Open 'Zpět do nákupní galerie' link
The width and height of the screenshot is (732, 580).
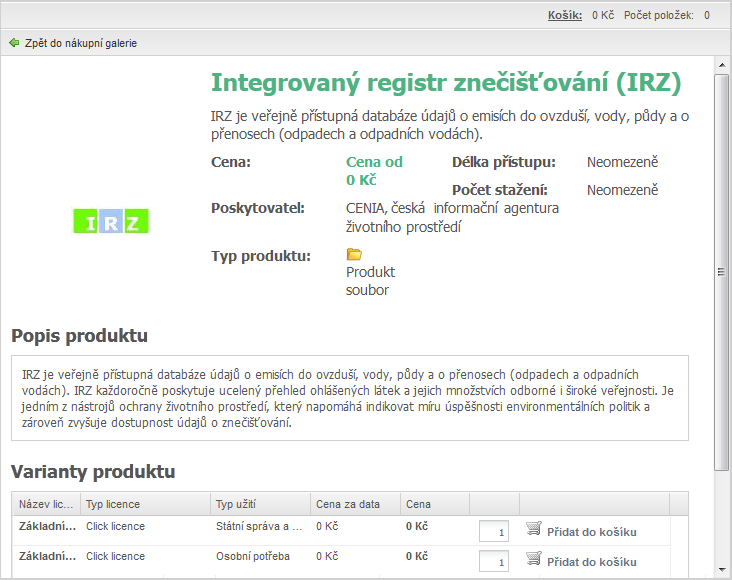point(81,43)
